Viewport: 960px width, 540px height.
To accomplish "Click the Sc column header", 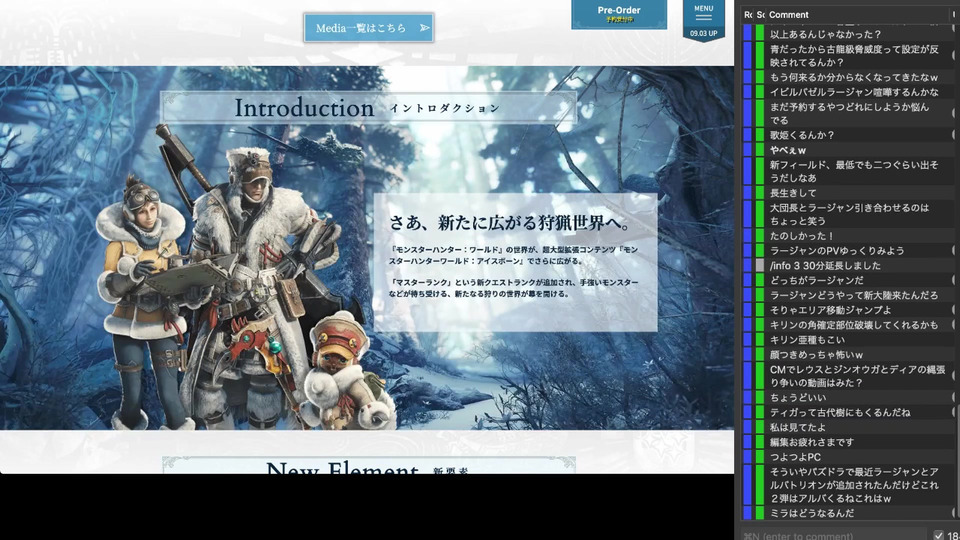I will [760, 15].
